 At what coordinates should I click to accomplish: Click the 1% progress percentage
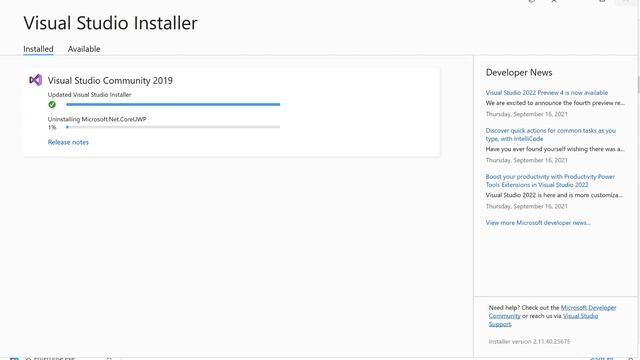pyautogui.click(x=52, y=127)
